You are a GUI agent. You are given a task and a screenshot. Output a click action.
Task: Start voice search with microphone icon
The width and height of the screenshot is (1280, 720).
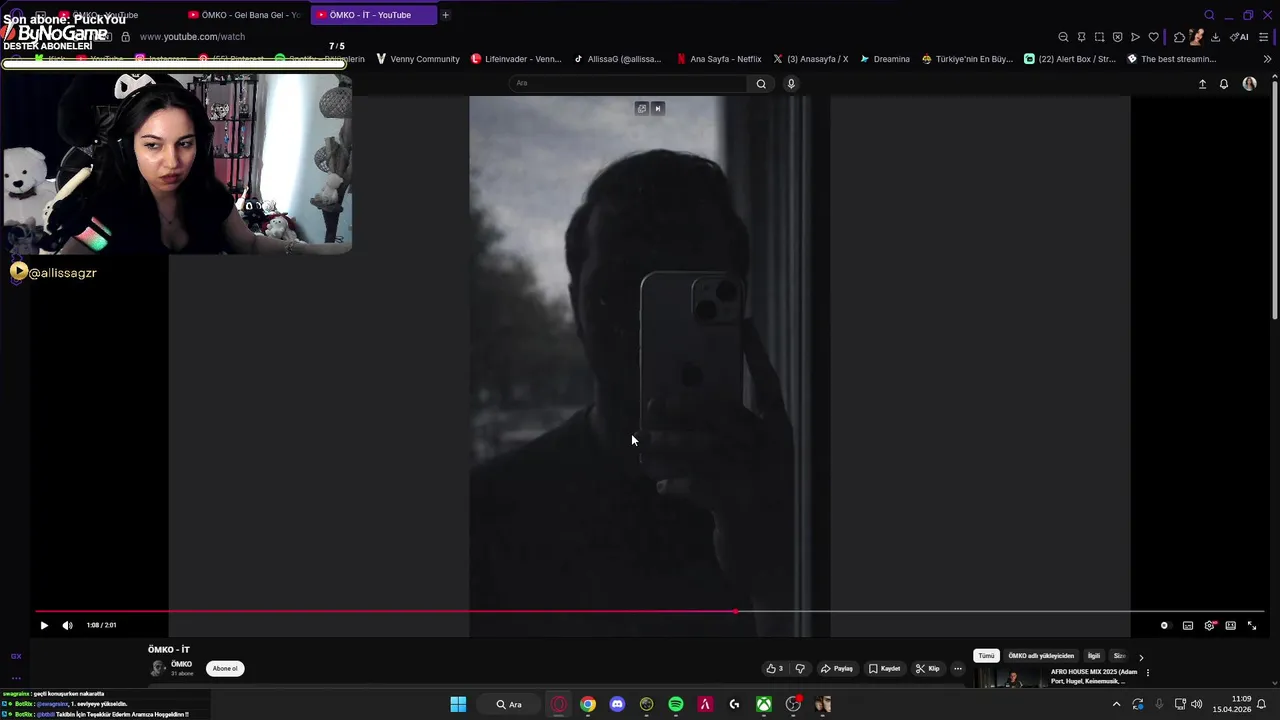click(791, 84)
